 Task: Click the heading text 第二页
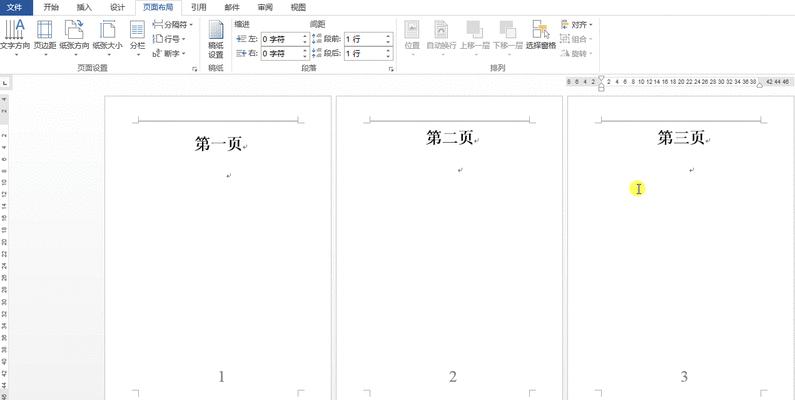click(x=449, y=137)
